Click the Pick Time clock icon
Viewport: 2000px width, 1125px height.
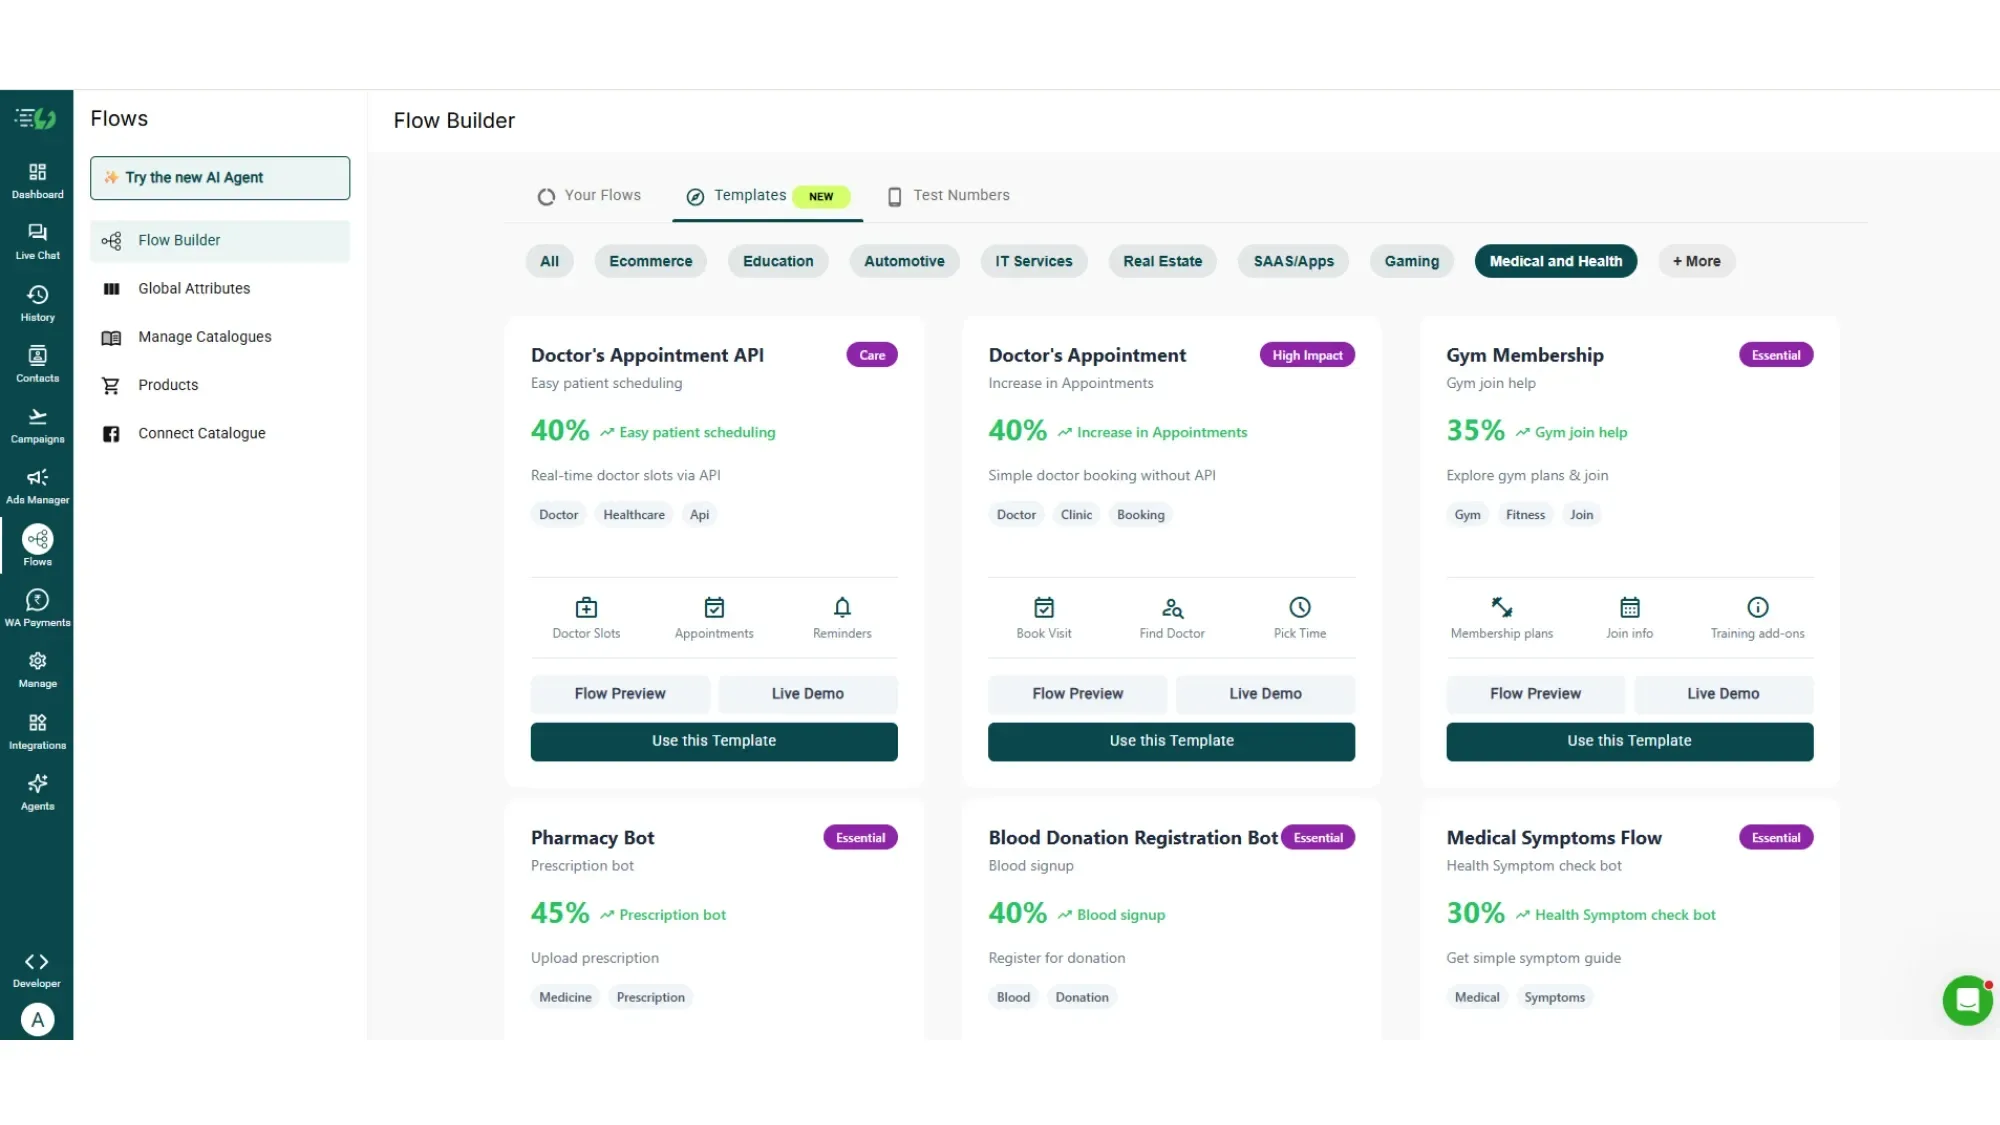[x=1300, y=607]
